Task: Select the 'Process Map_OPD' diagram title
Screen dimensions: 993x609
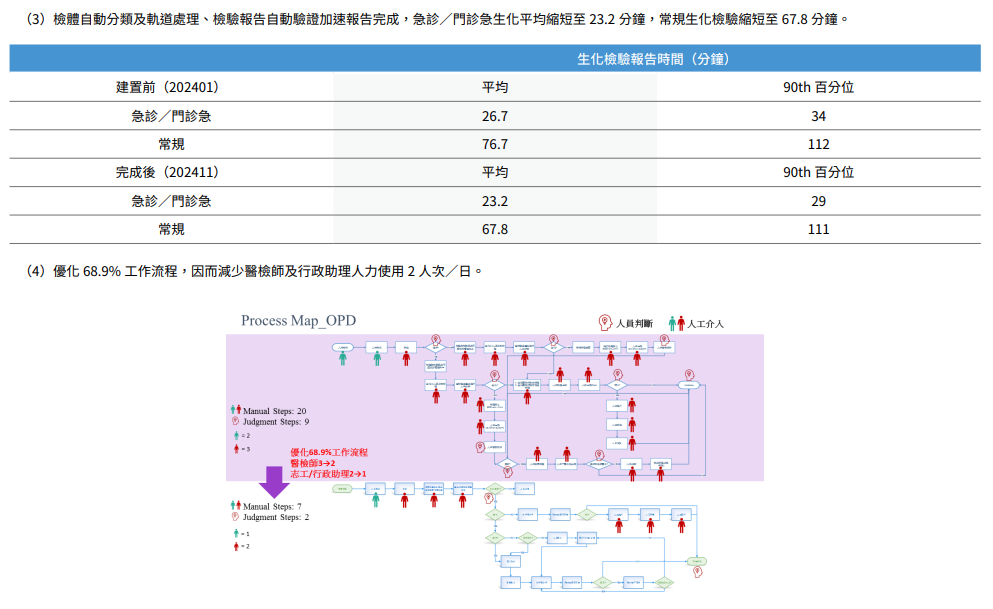Action: point(298,320)
